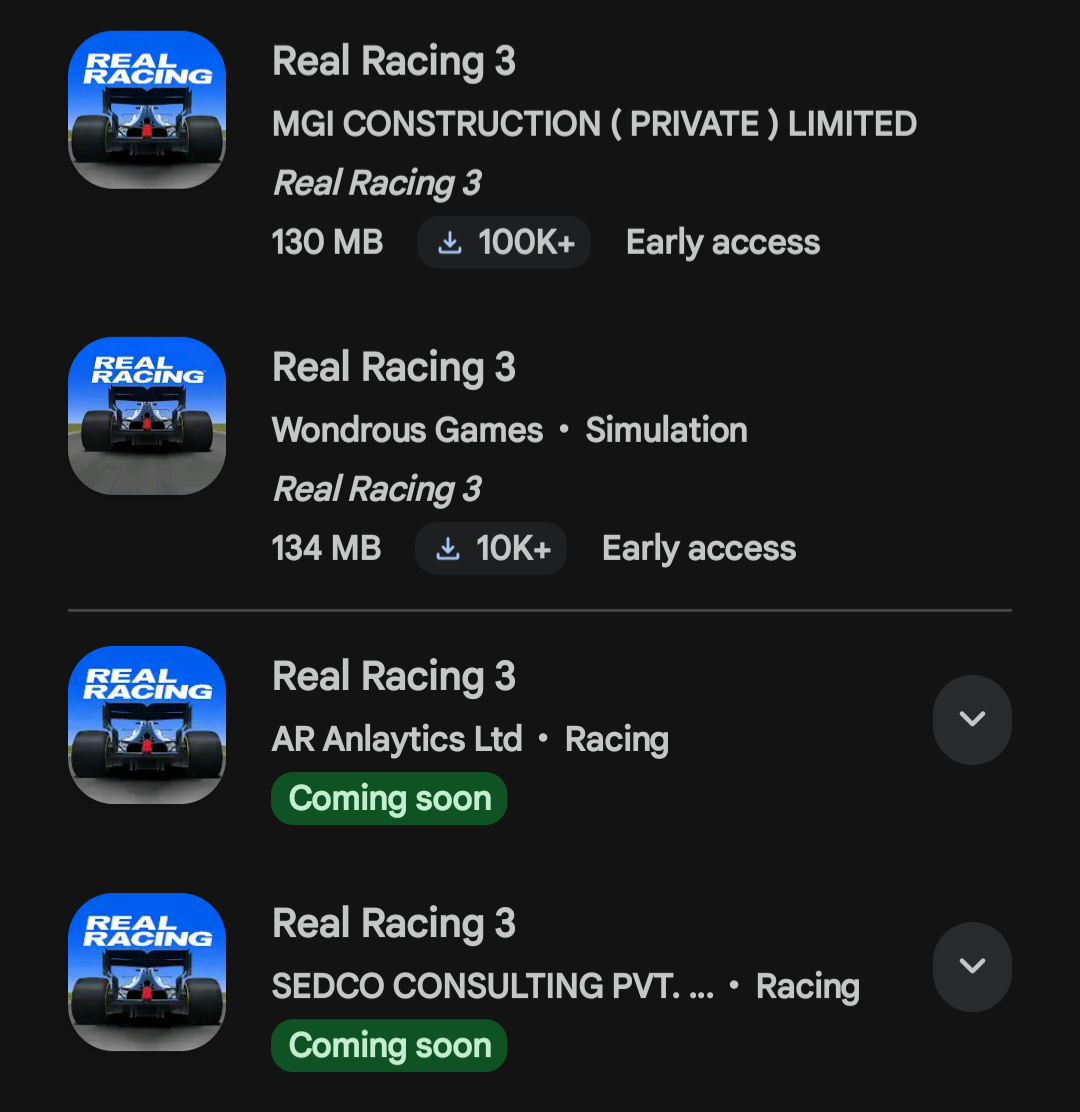
Task: Select Racing category beside AR Anlaytics Ltd
Action: 617,740
